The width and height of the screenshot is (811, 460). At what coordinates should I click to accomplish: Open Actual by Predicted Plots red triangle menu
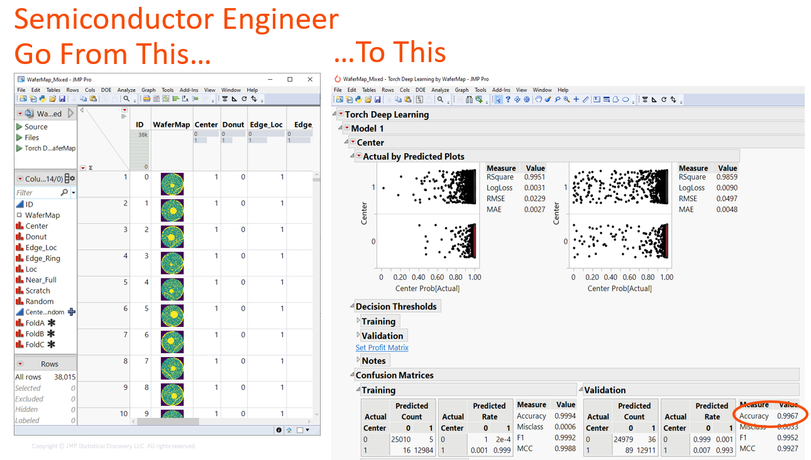(358, 156)
